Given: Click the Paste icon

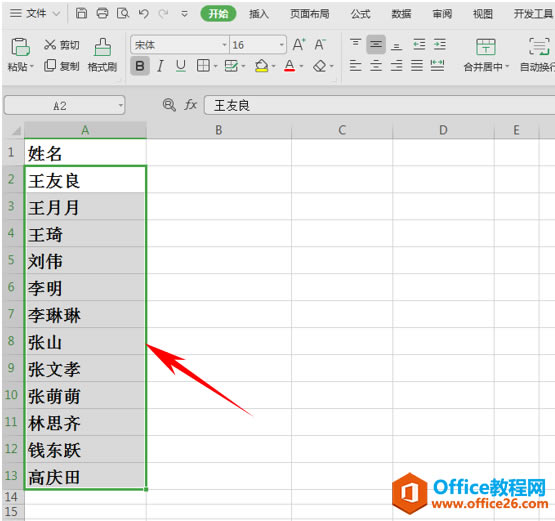Looking at the screenshot, I should tap(20, 47).
